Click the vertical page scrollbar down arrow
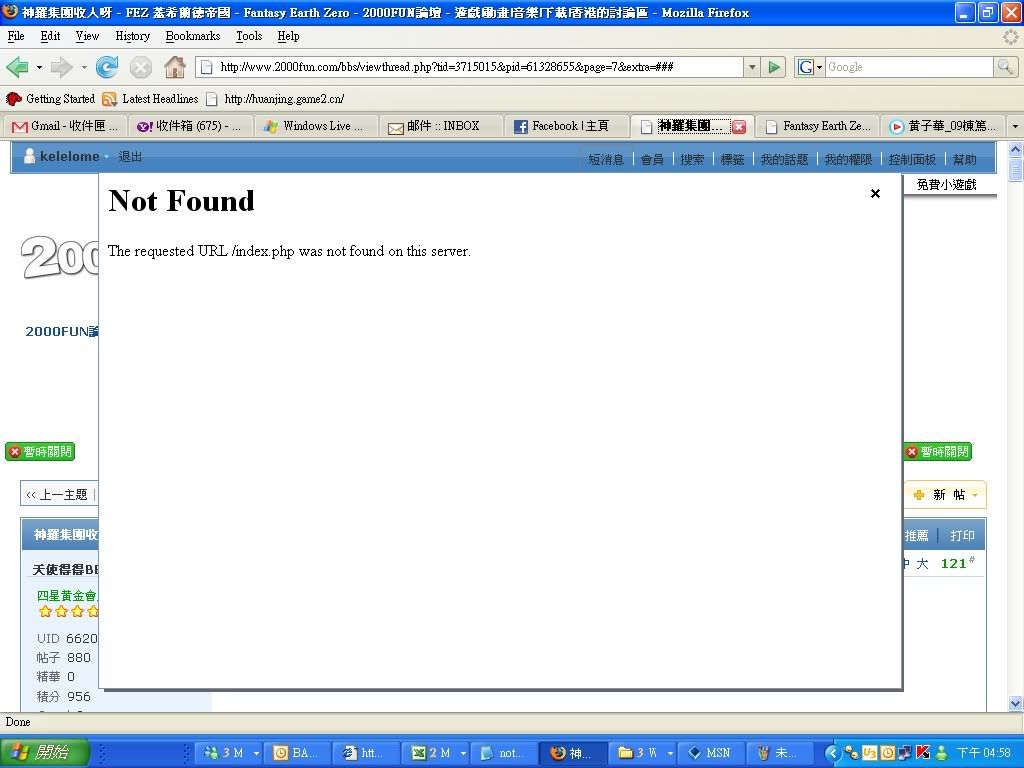Screen dimensions: 1024x768 (x=1015, y=704)
